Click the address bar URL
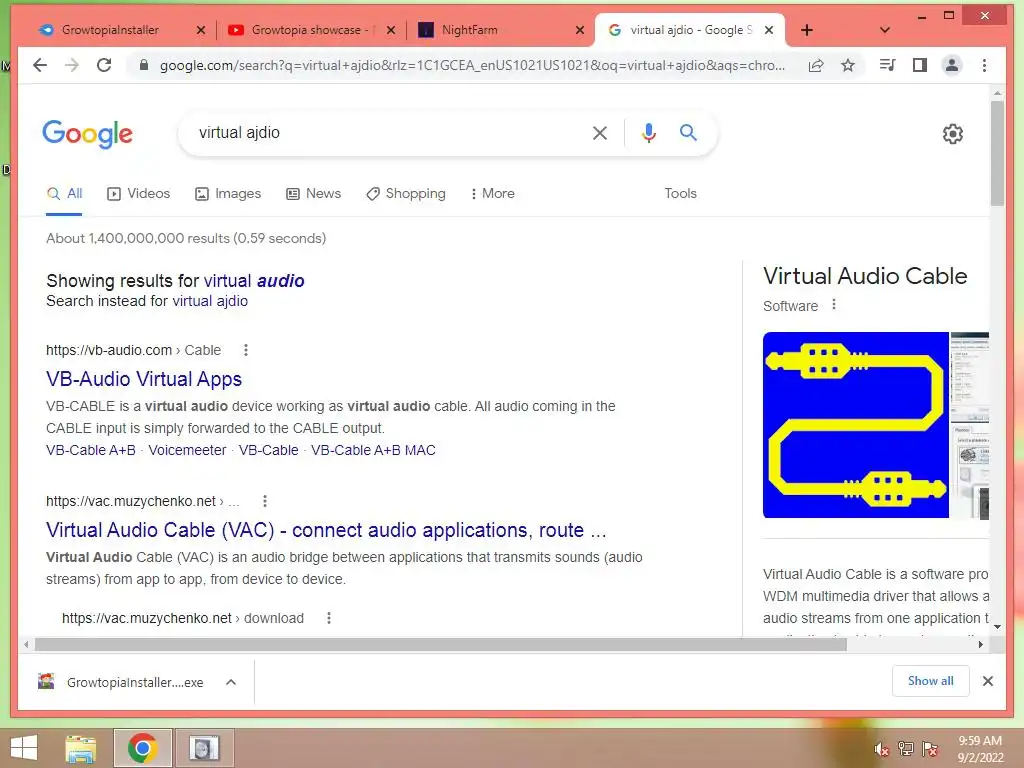The width and height of the screenshot is (1024, 768). (x=472, y=65)
